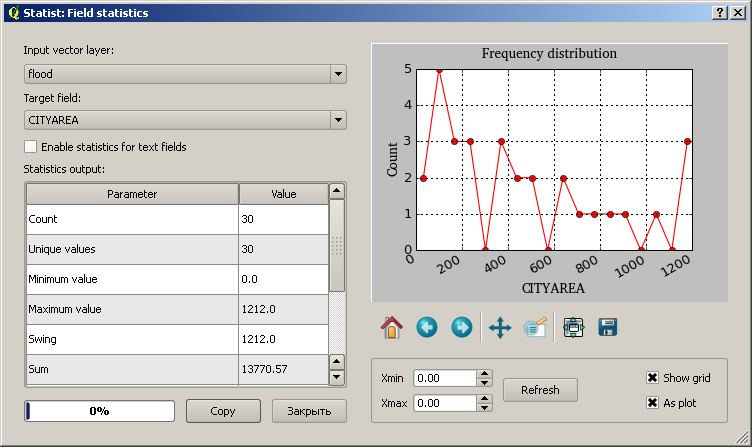This screenshot has height=447, width=752.
Task: Click the Swing row value 1212.0
Action: pyautogui.click(x=283, y=339)
